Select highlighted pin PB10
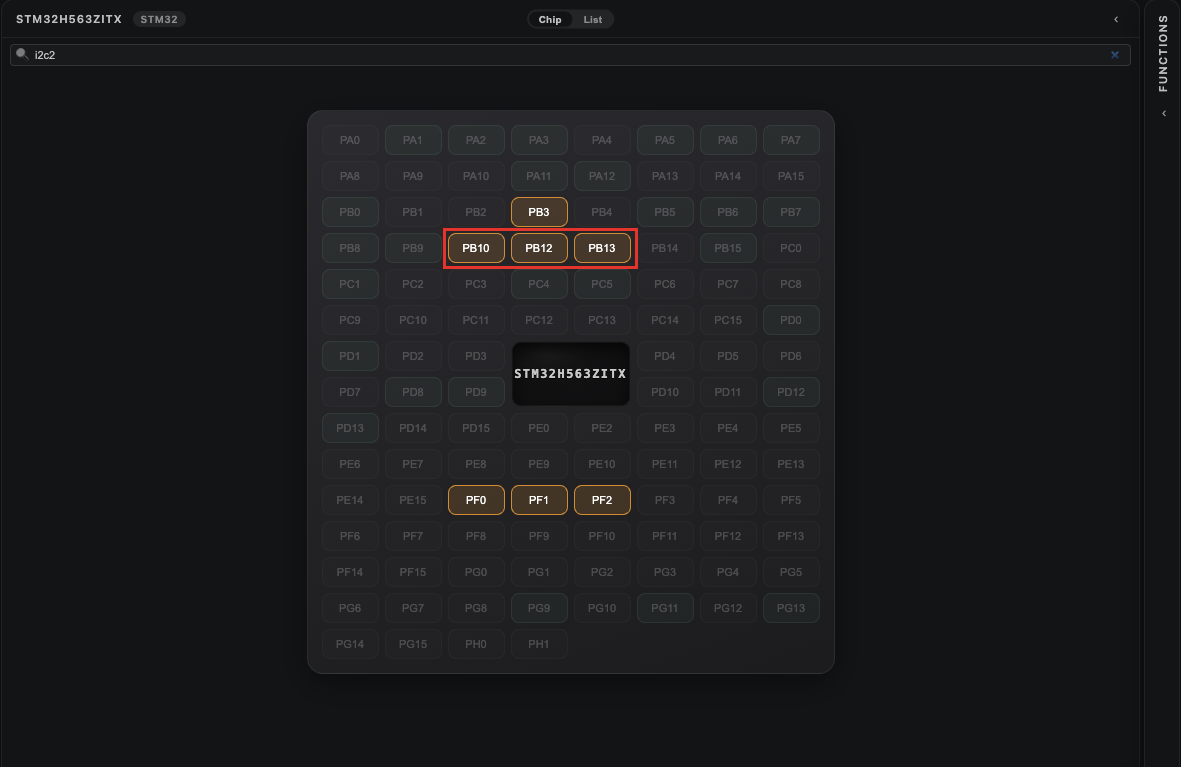Screen dimensions: 1181x767 point(476,249)
